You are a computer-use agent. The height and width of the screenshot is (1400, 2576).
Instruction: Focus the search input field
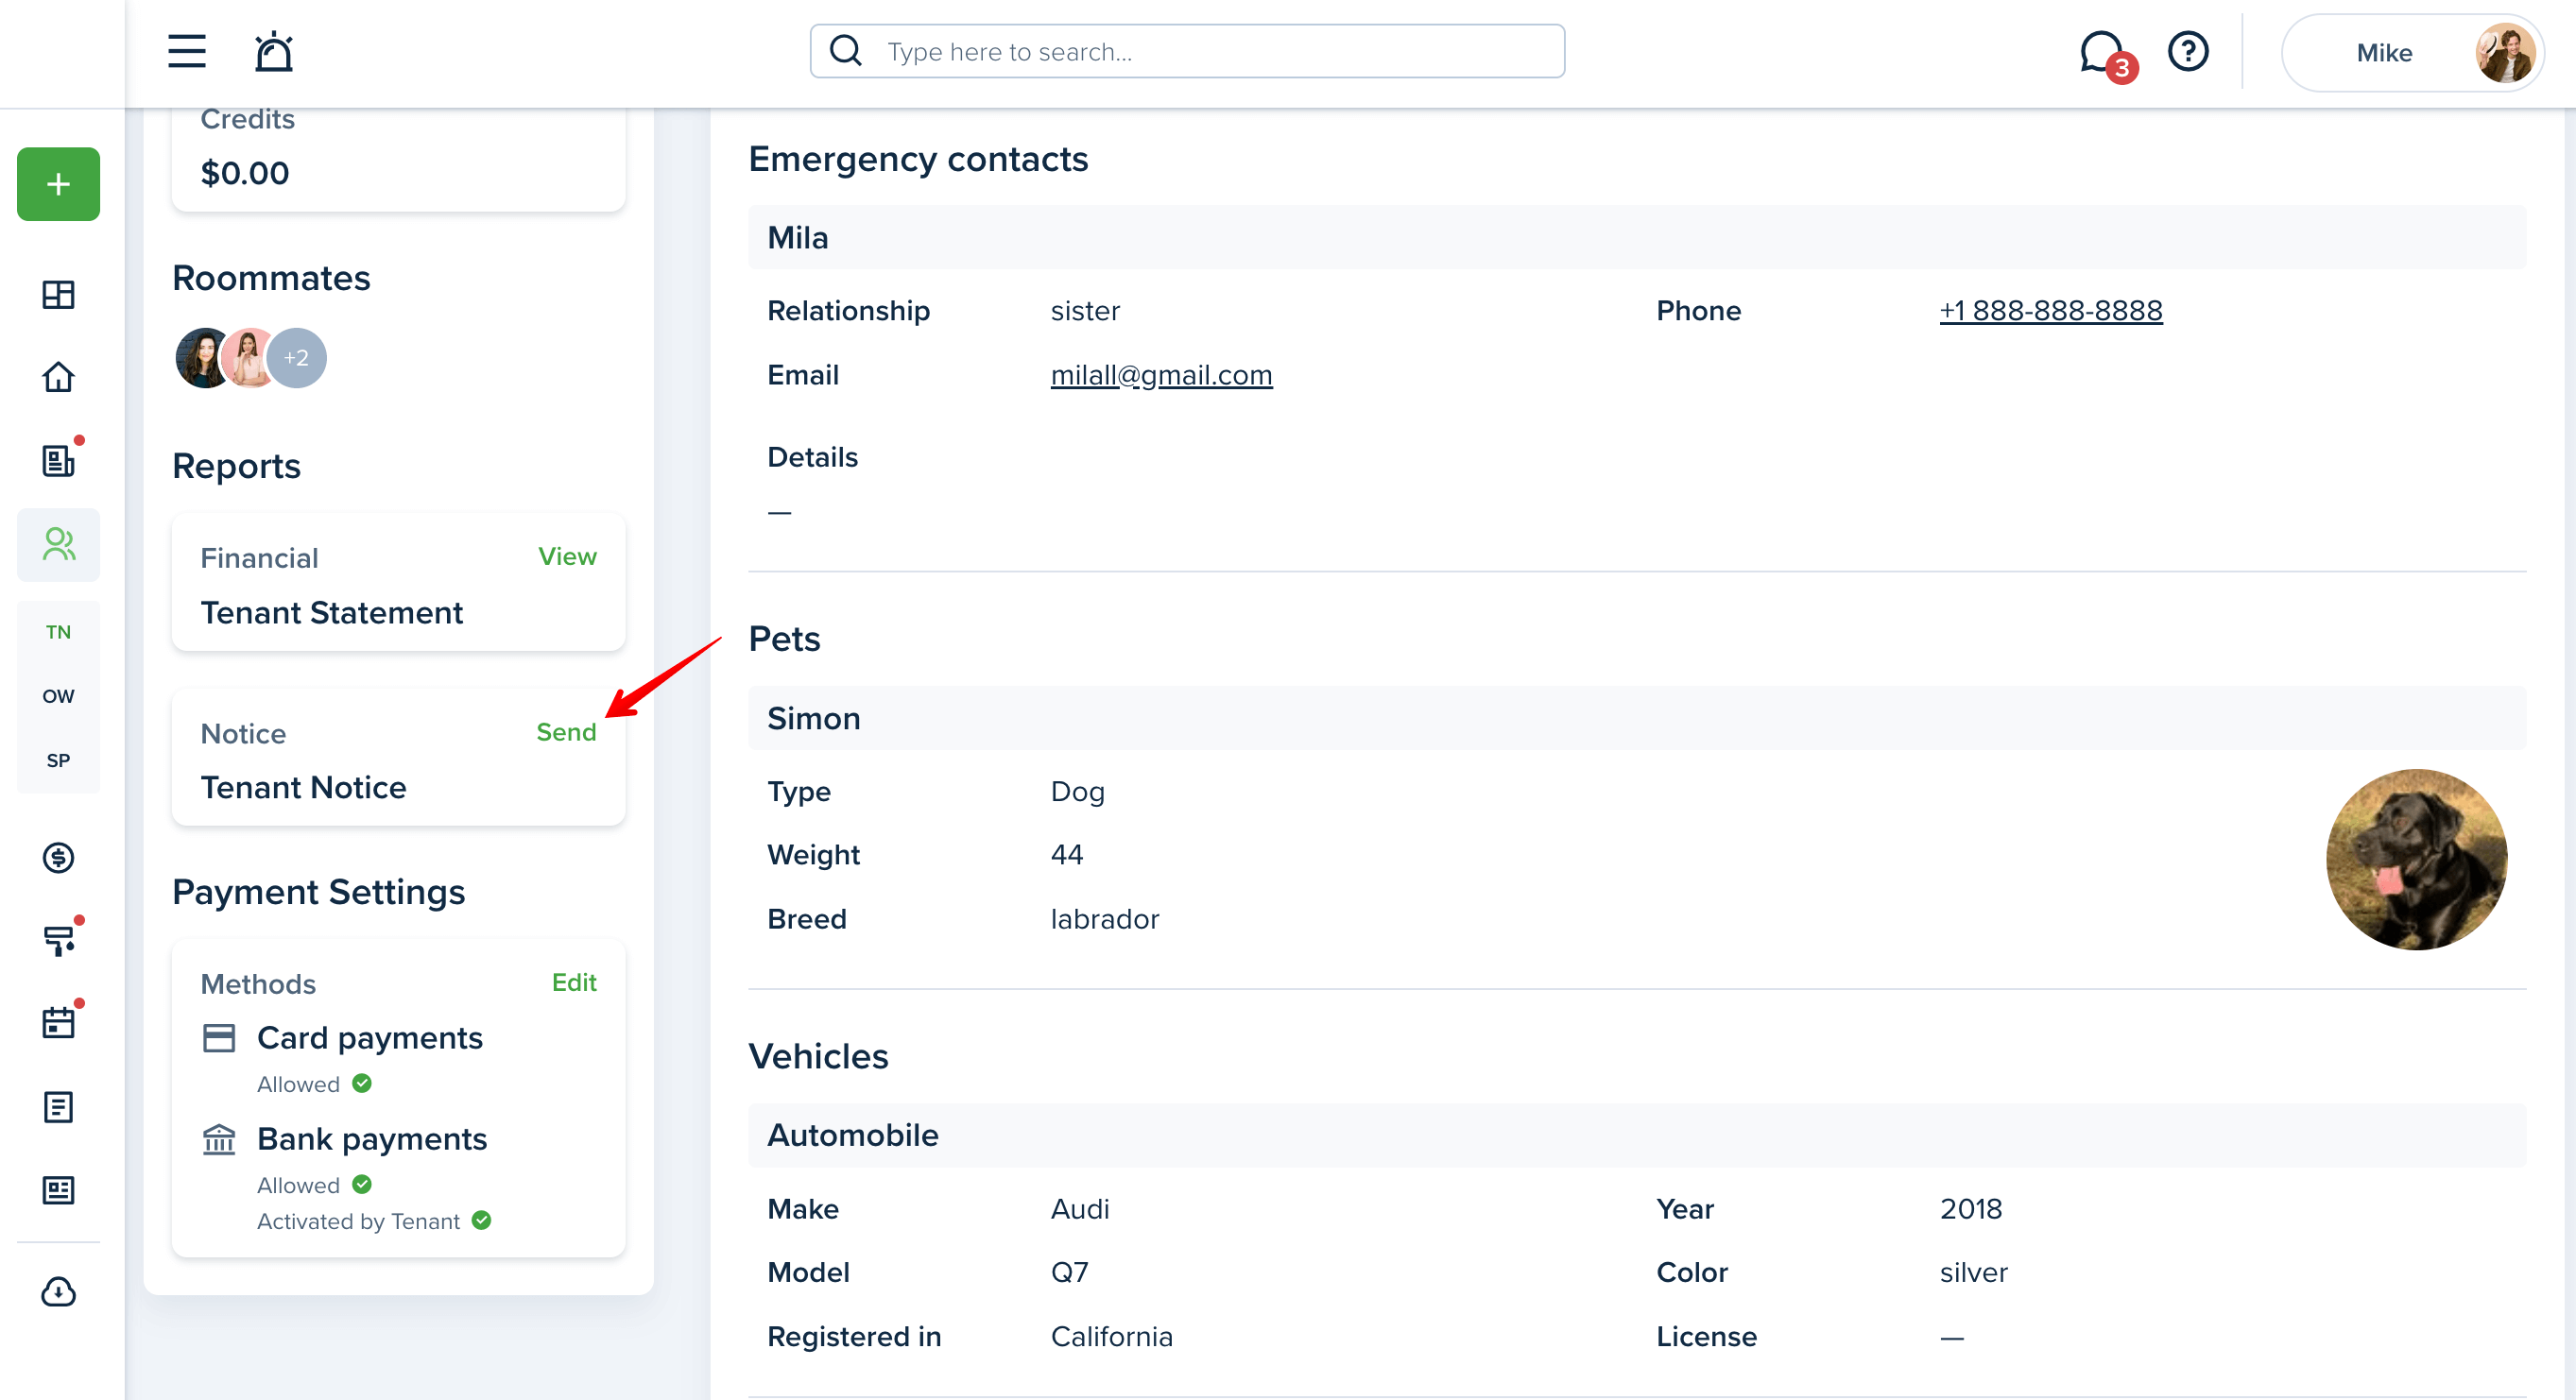[1187, 51]
